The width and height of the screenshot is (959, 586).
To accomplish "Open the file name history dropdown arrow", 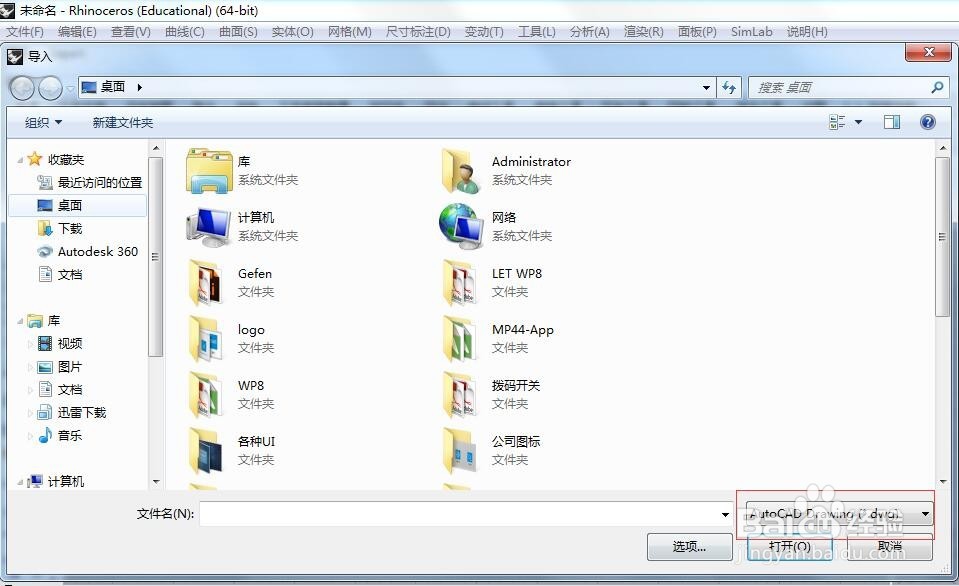I will click(725, 514).
